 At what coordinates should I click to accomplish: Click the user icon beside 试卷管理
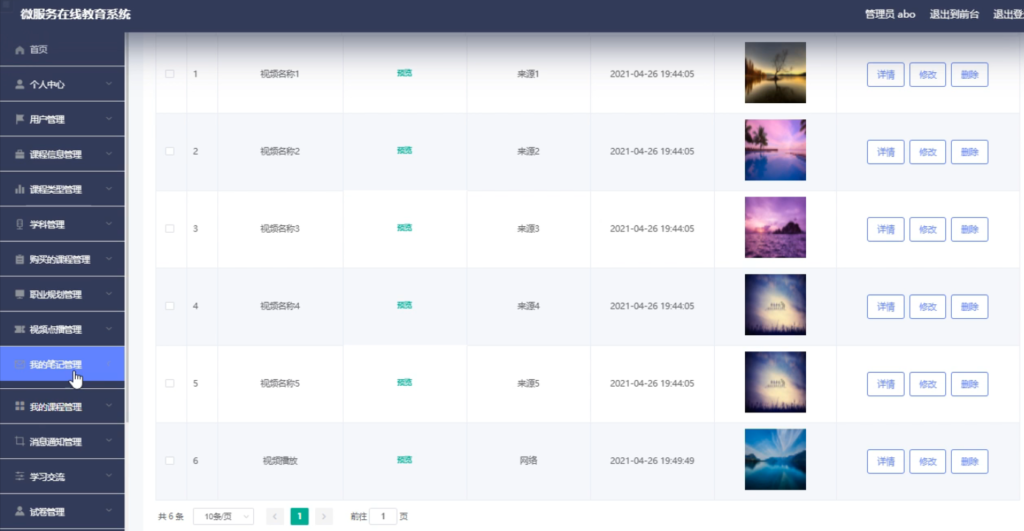tap(20, 511)
